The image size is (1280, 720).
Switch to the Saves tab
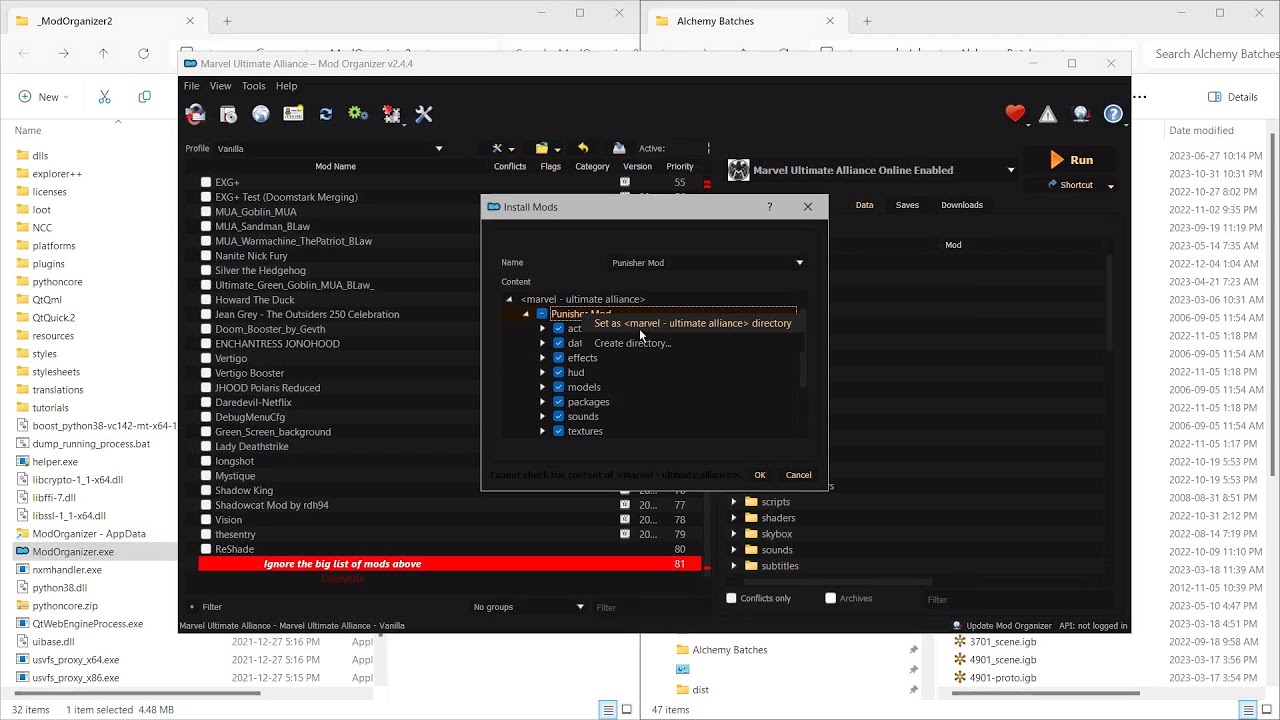[907, 205]
